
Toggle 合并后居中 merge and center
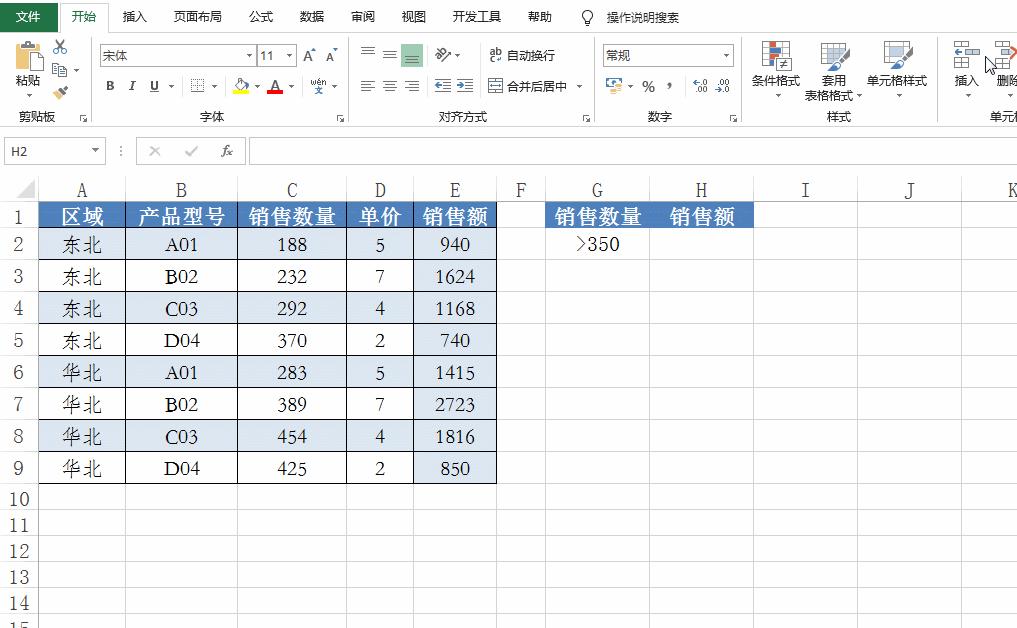pyautogui.click(x=537, y=87)
